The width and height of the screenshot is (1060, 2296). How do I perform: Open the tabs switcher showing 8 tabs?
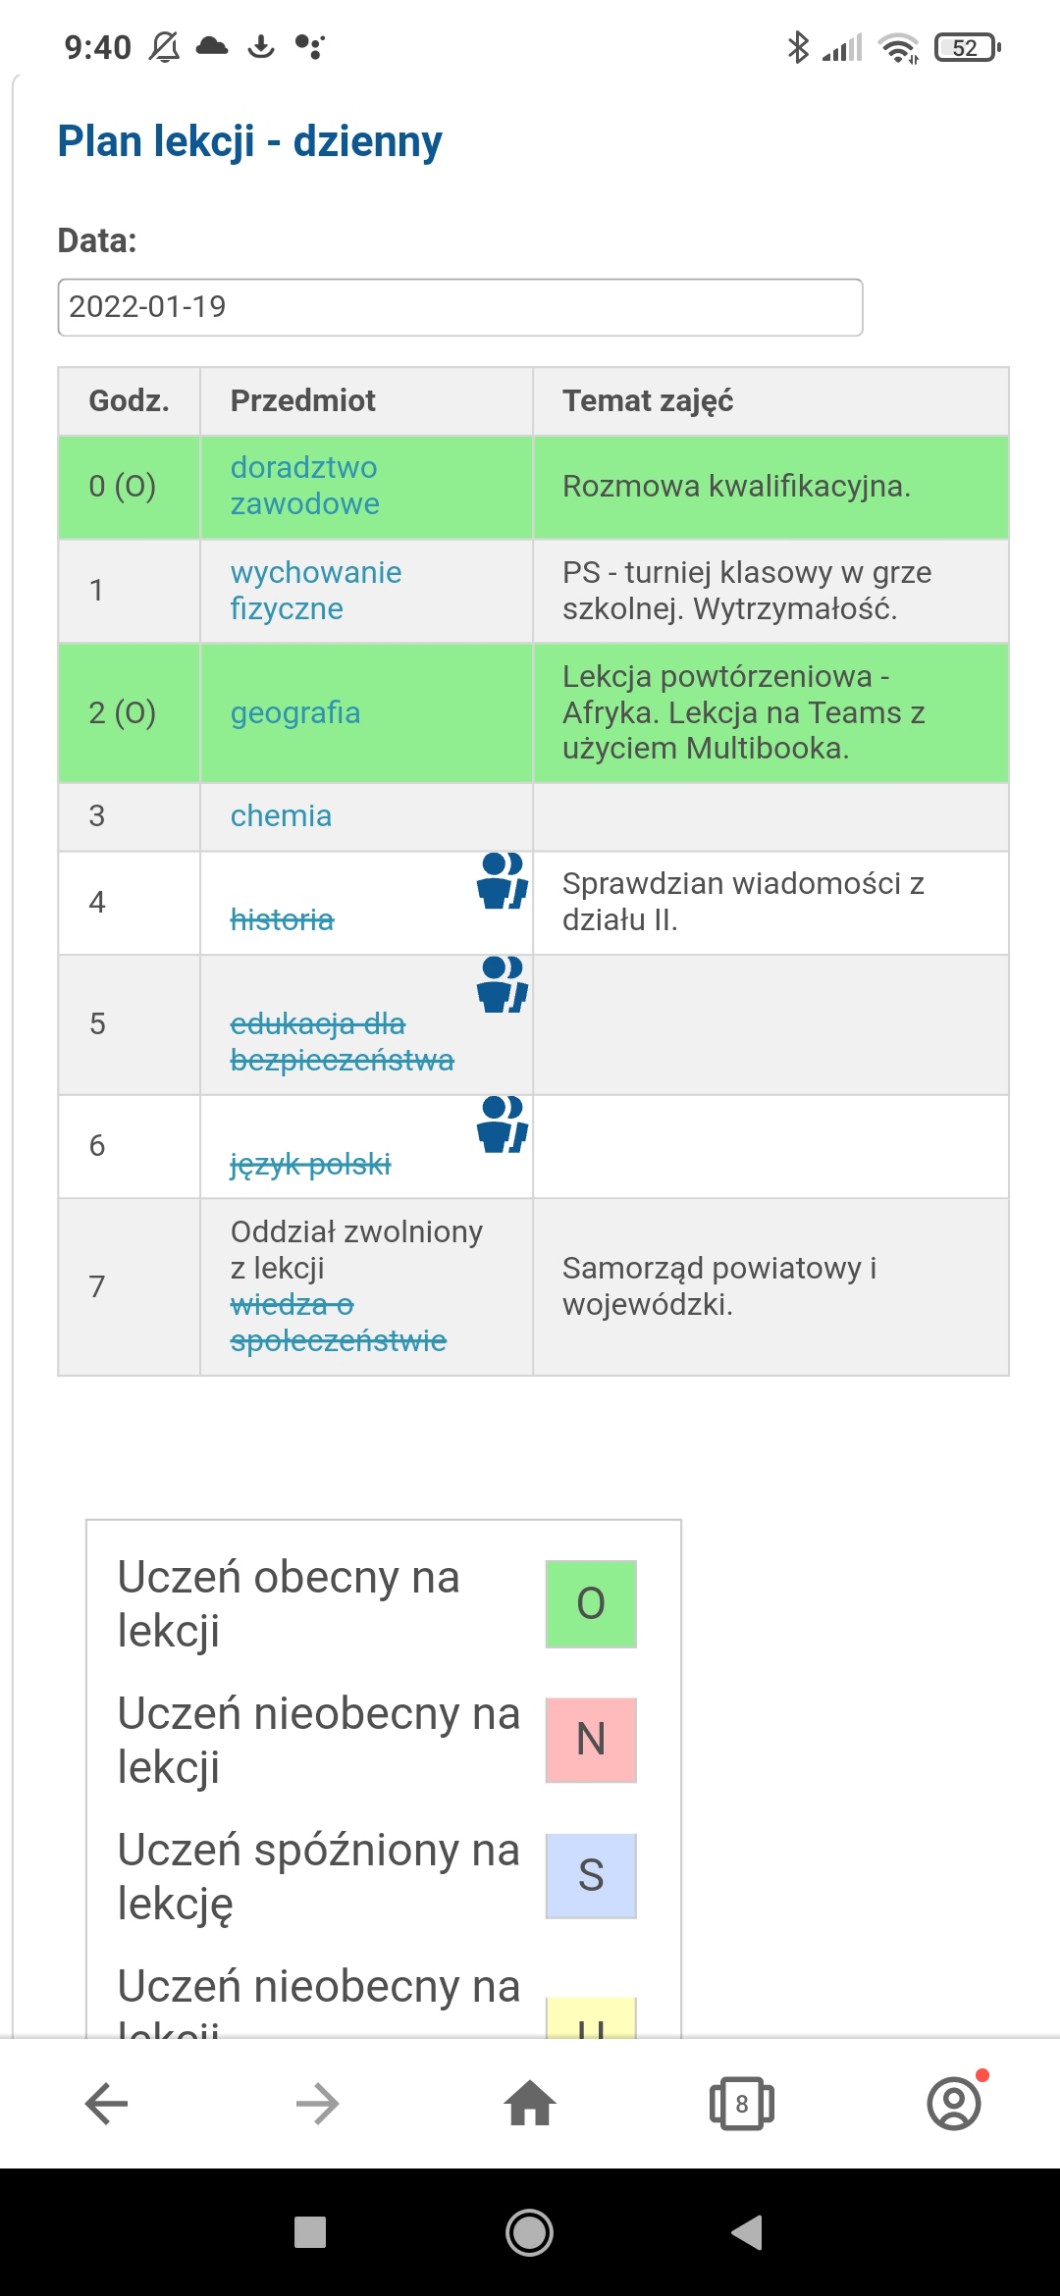tap(741, 2103)
